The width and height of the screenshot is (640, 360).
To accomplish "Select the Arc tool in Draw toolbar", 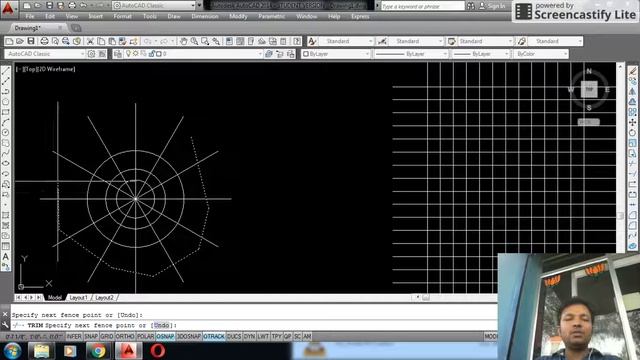I will click(6, 122).
